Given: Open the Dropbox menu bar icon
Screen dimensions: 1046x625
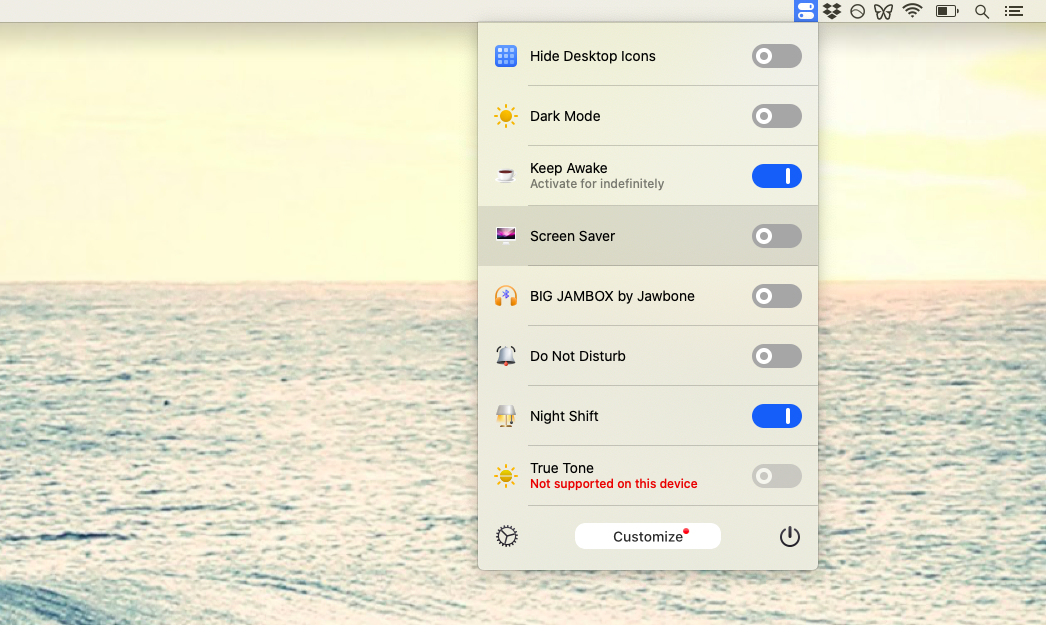Looking at the screenshot, I should (832, 11).
